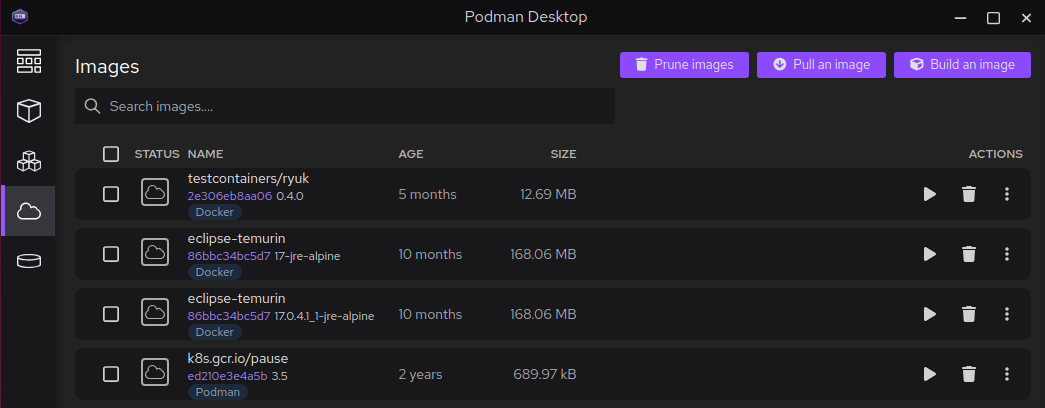Open the Volumes sidebar section
This screenshot has height=408, width=1045.
click(29, 261)
